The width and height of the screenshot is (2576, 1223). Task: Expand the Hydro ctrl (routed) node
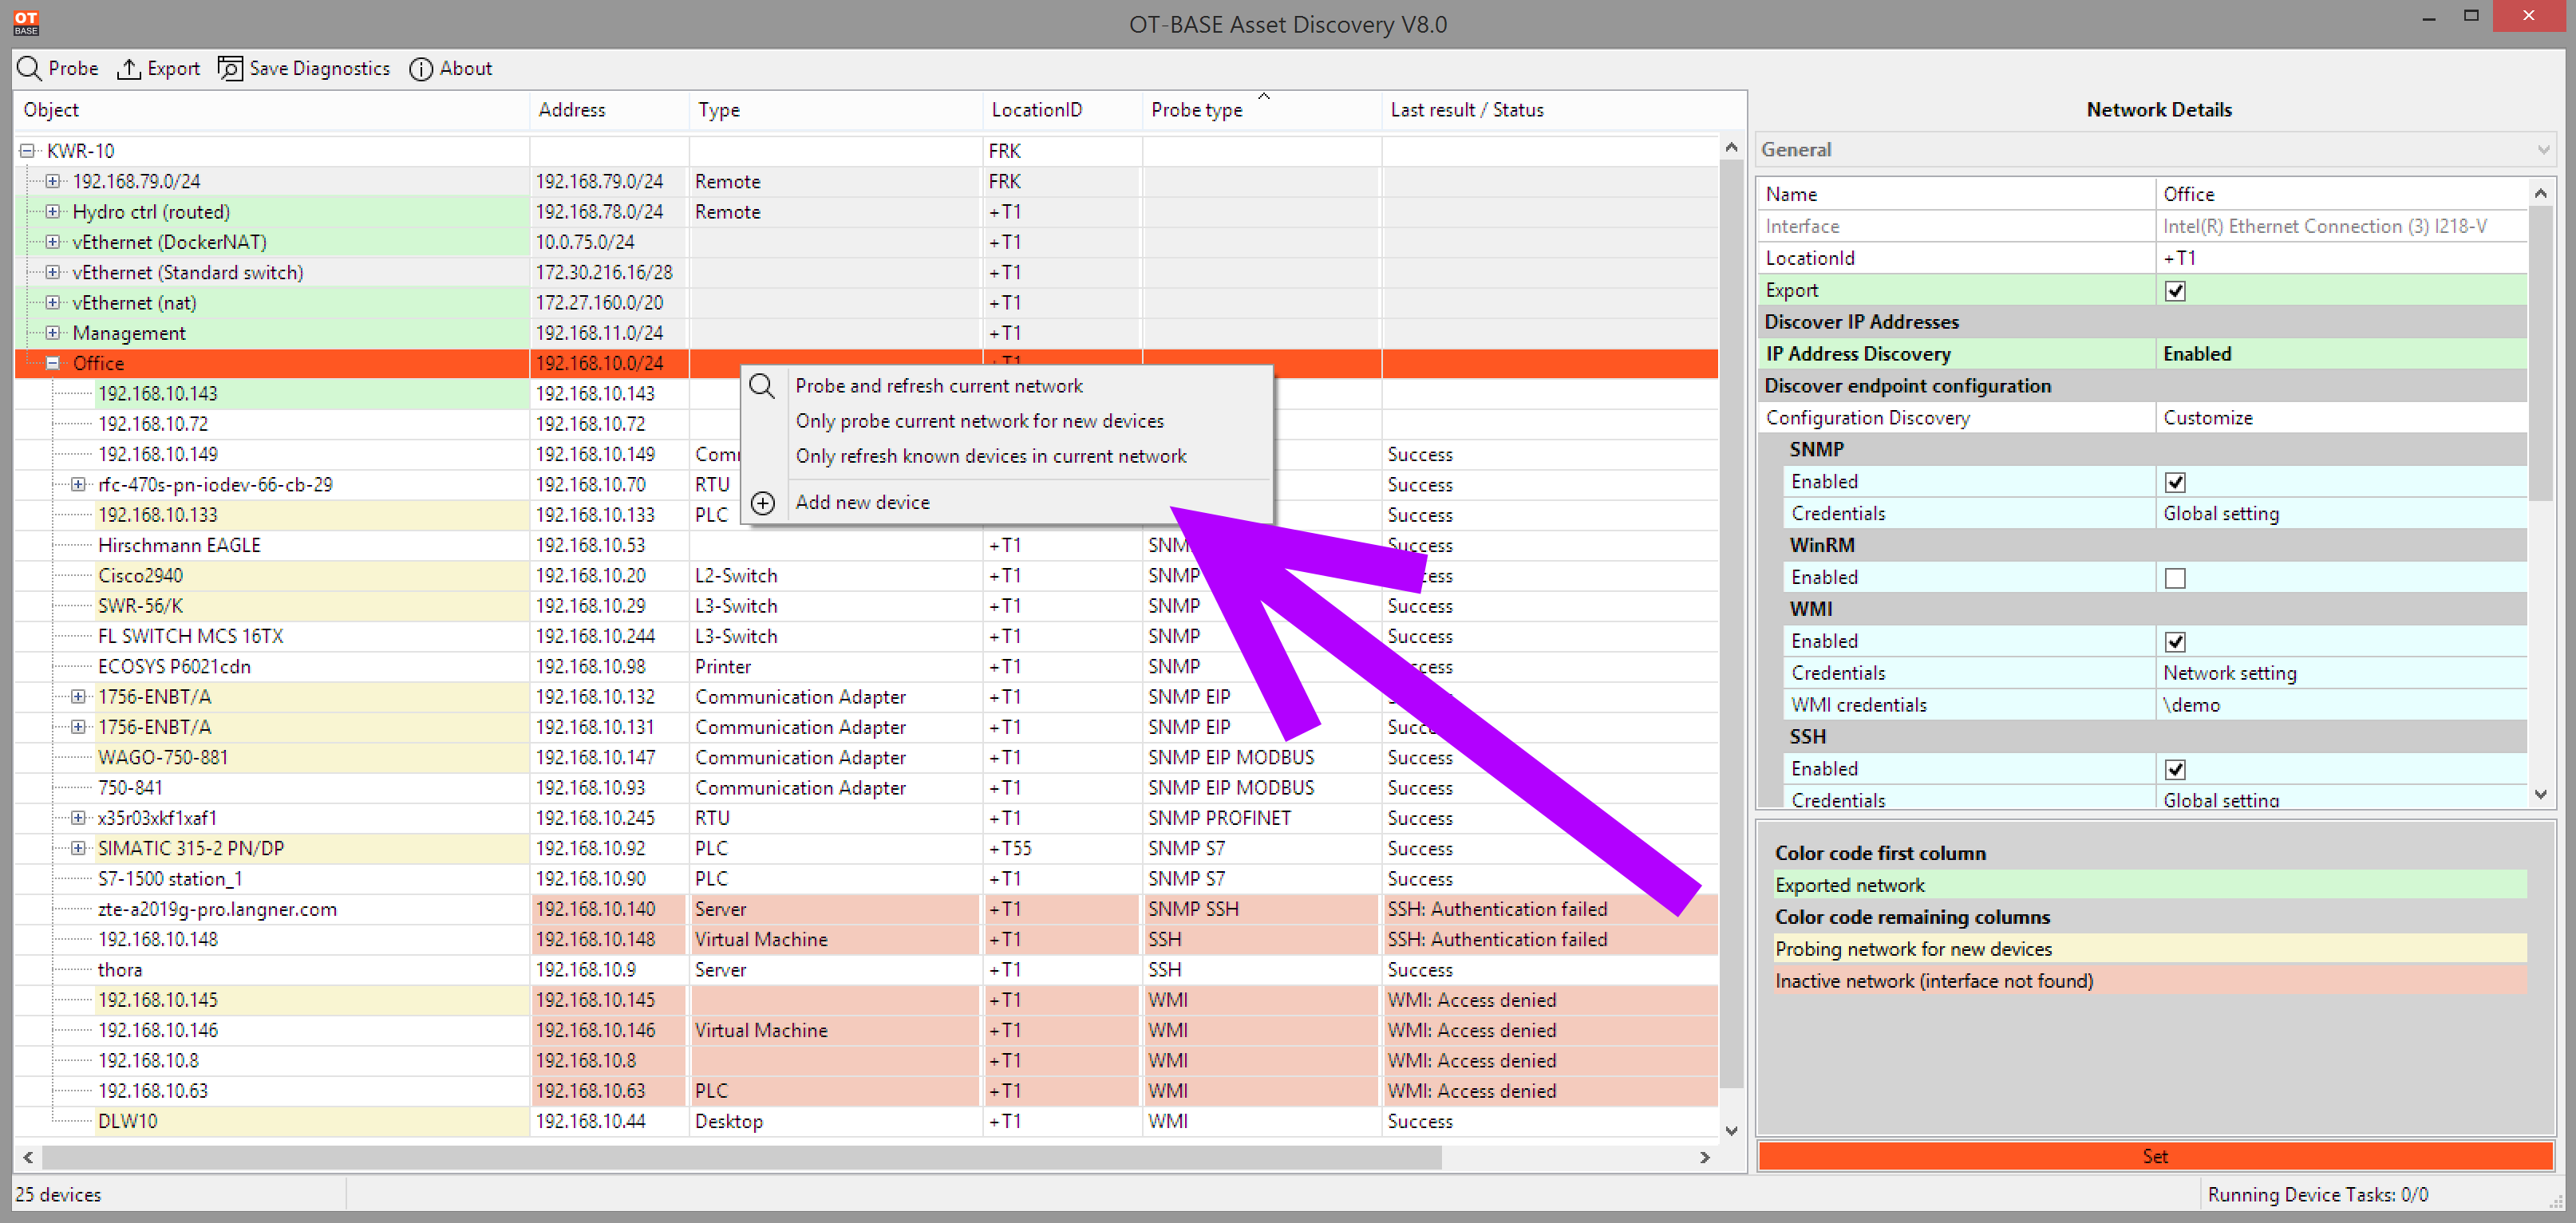53,211
